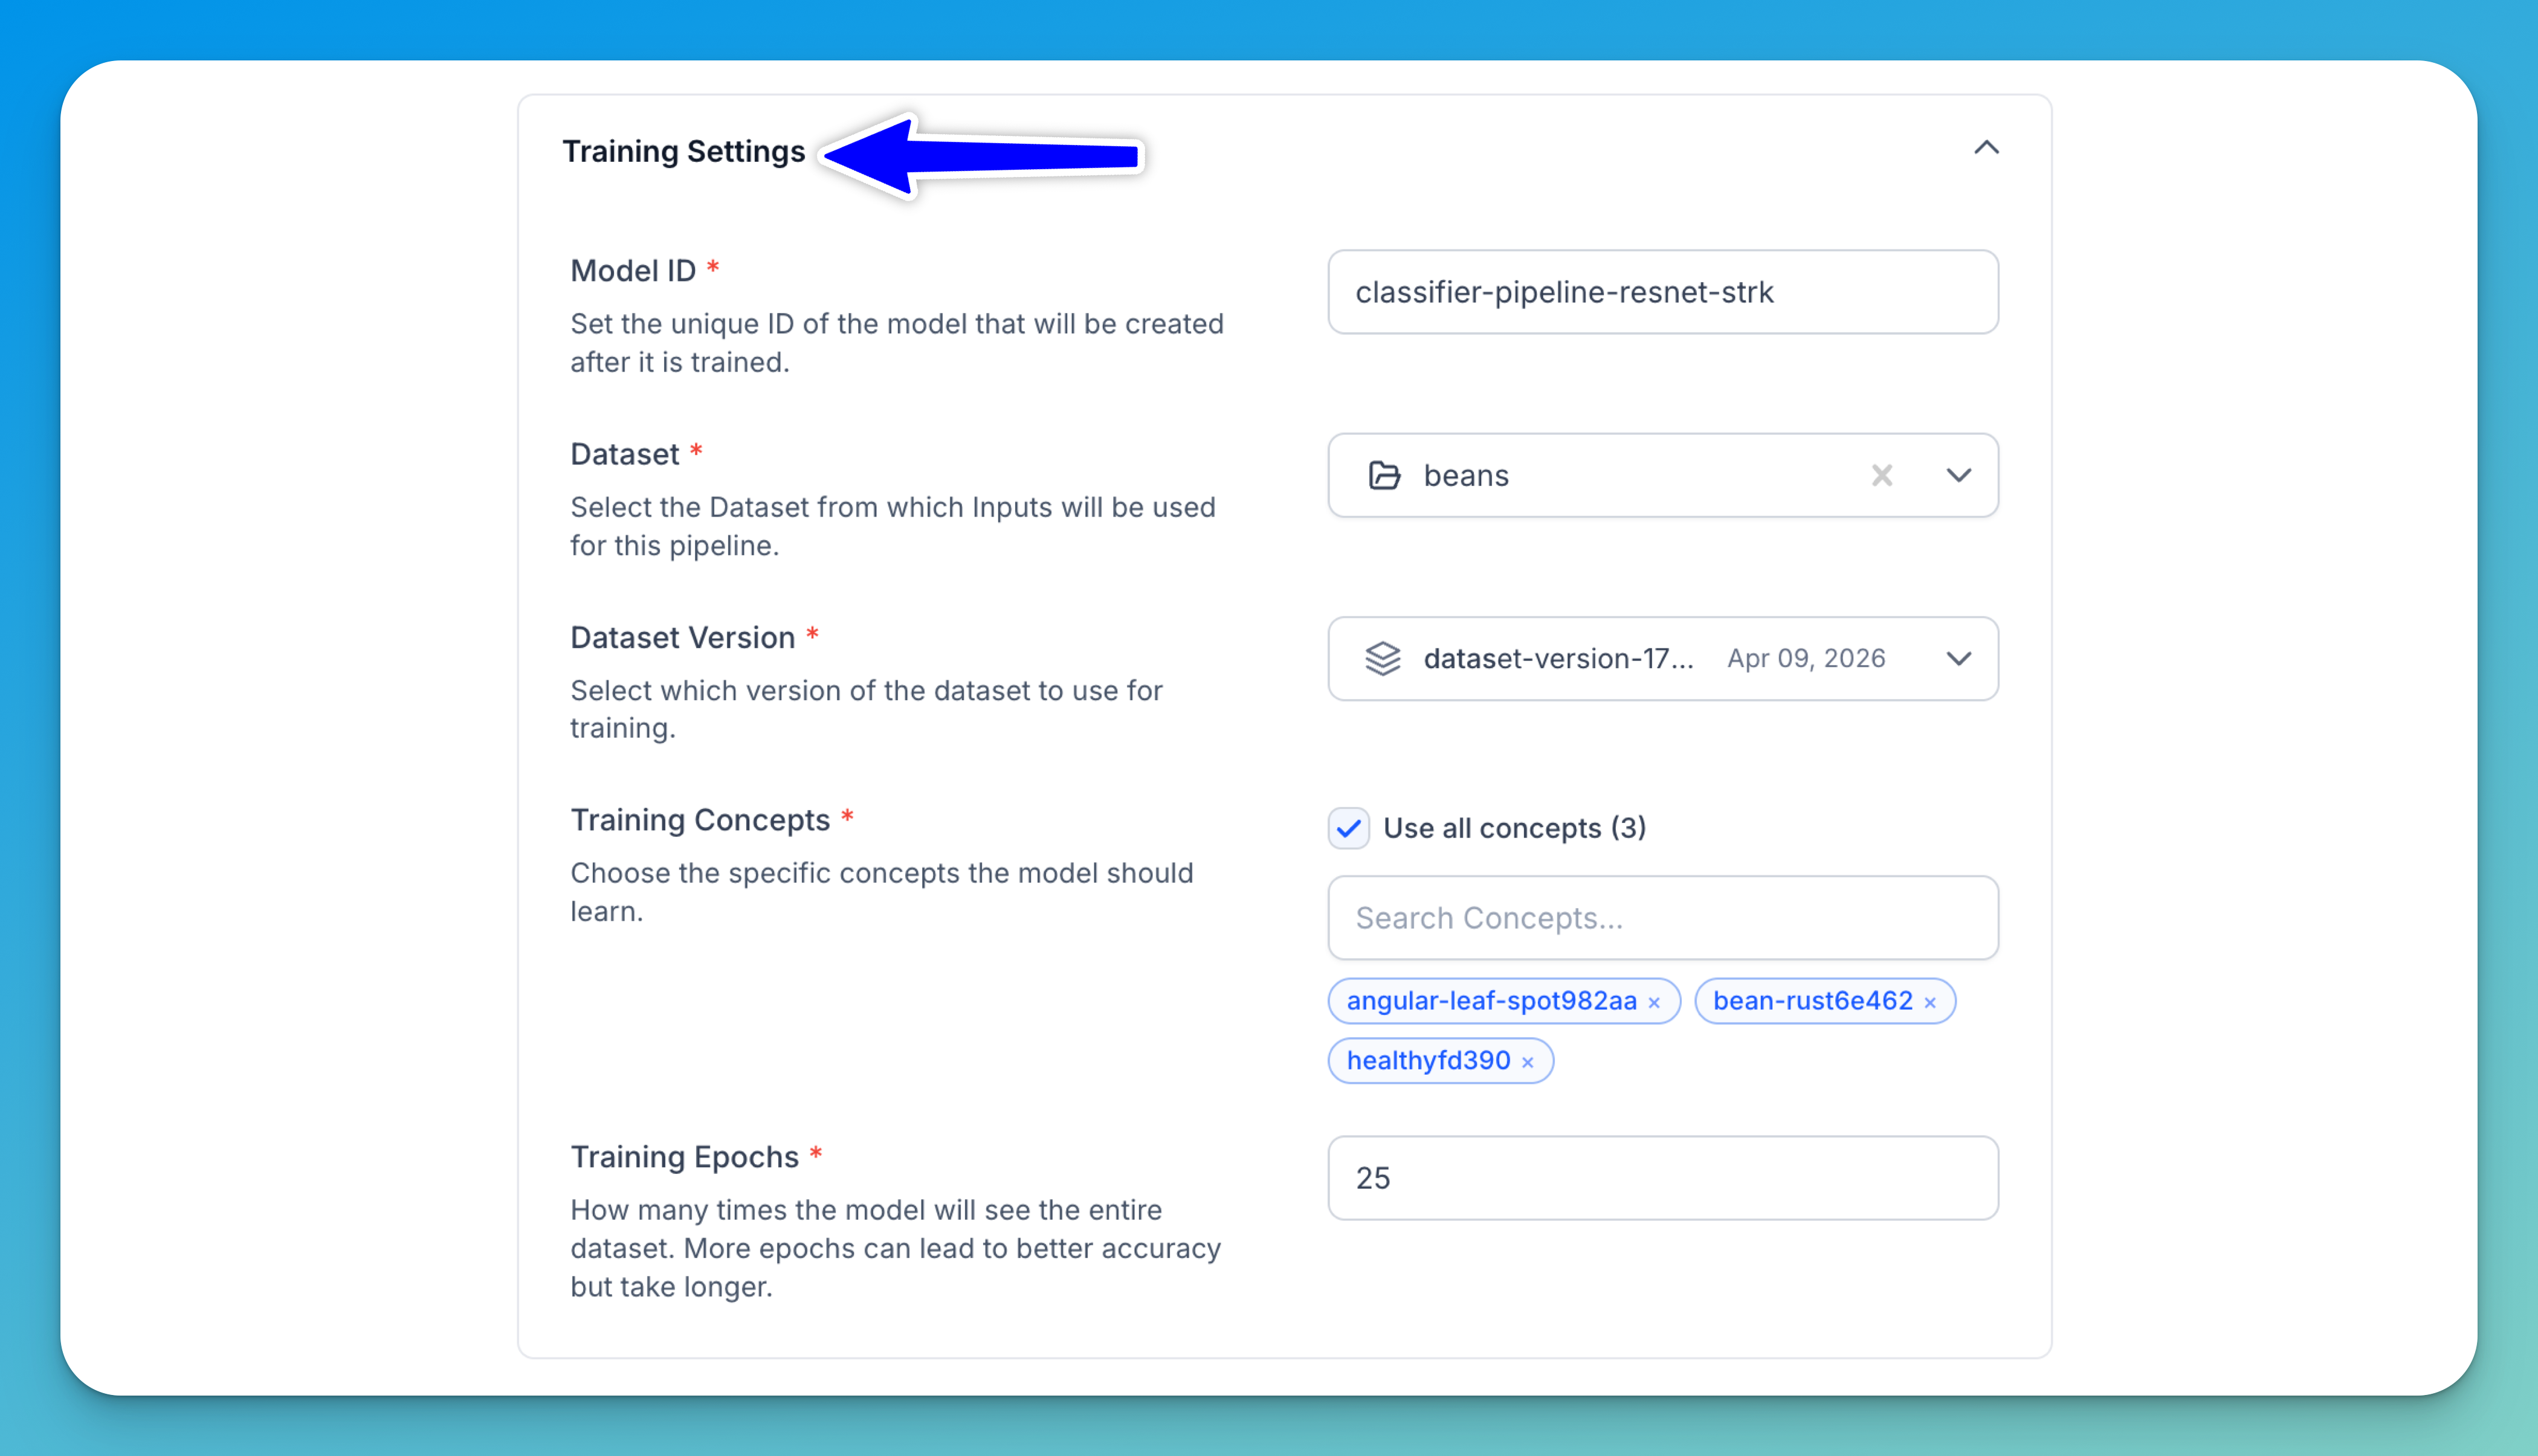This screenshot has height=1456, width=2538.
Task: Click the healthyfd390 tag label
Action: [1428, 1061]
